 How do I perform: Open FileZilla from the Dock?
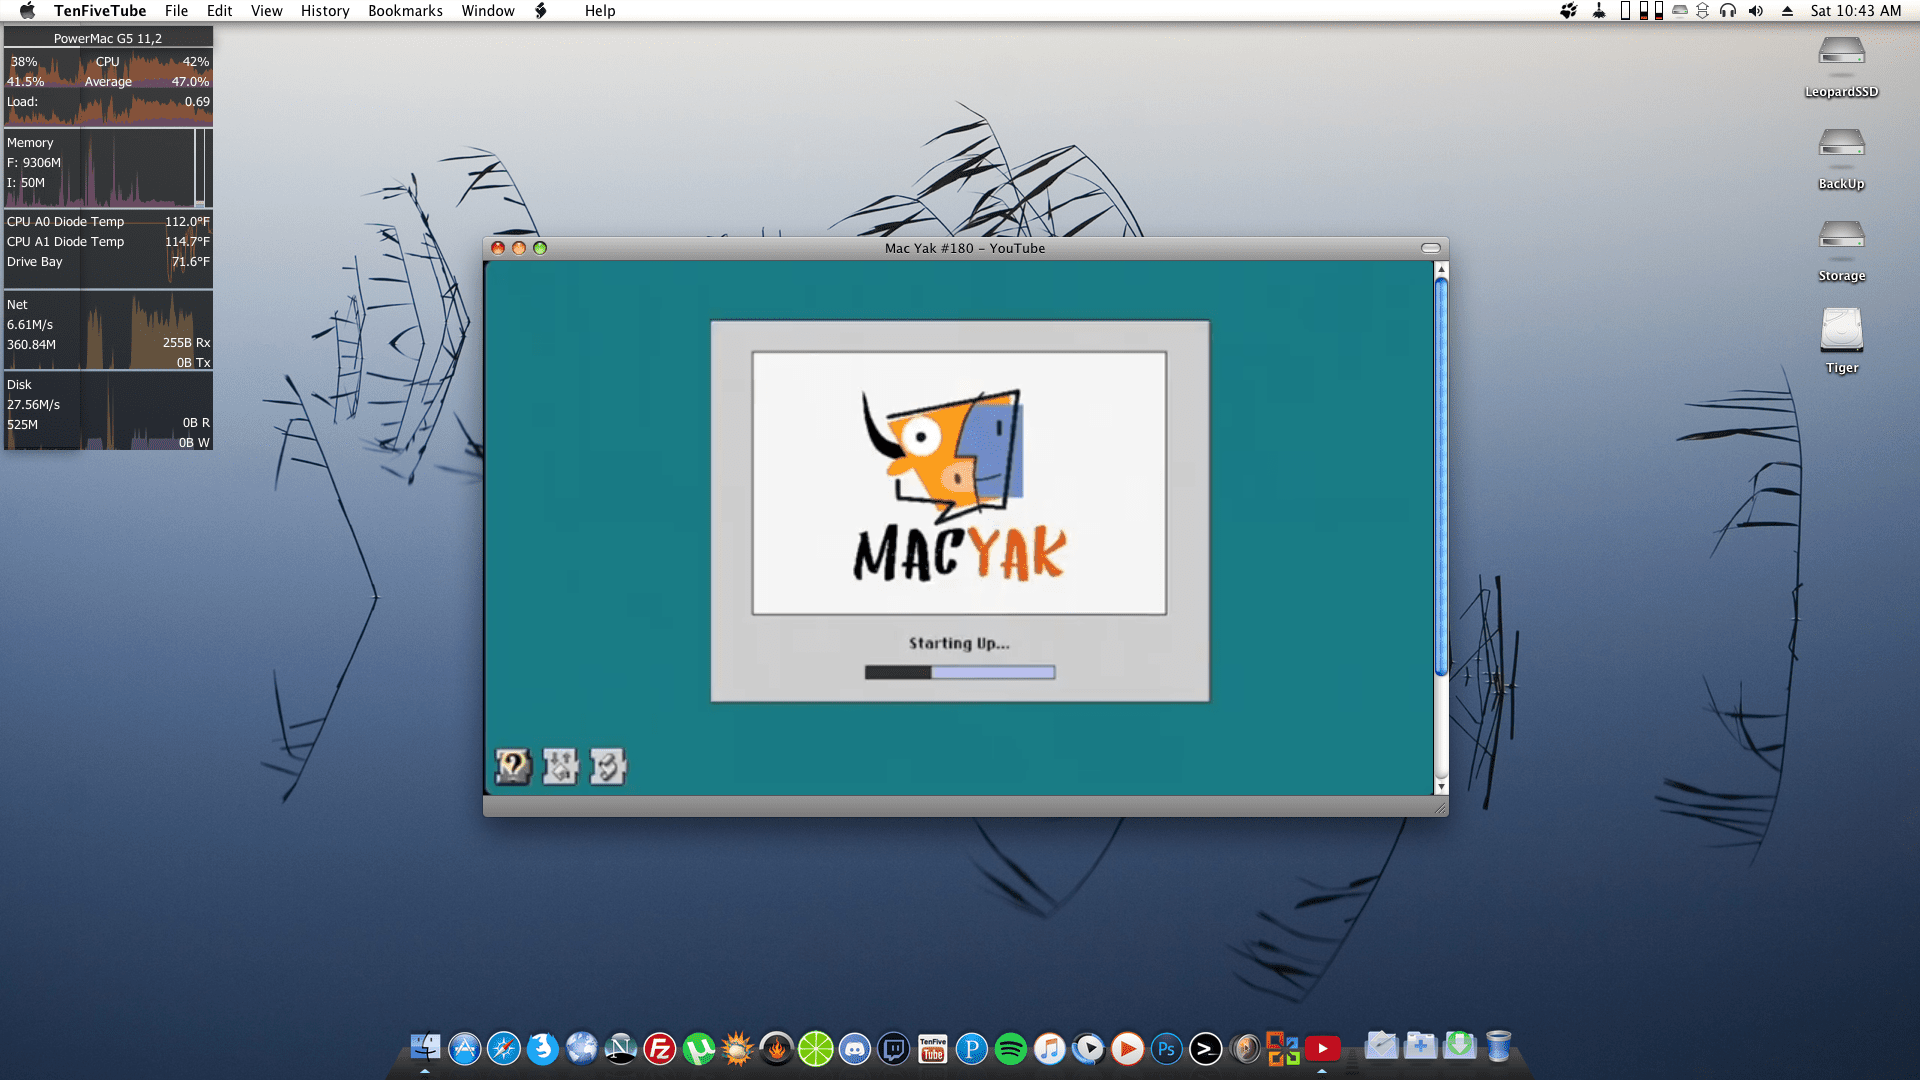[x=659, y=1048]
